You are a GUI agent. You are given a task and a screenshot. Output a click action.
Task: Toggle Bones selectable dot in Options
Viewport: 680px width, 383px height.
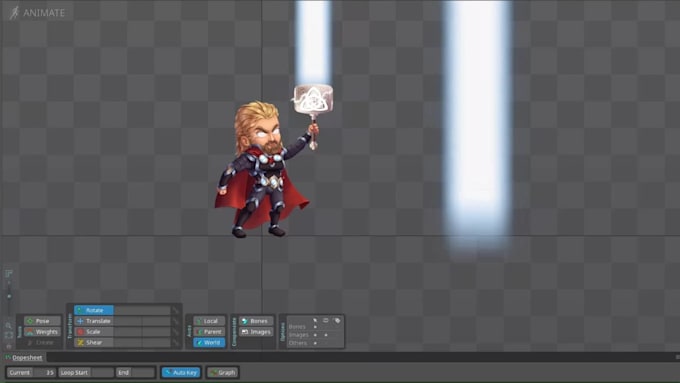point(315,327)
